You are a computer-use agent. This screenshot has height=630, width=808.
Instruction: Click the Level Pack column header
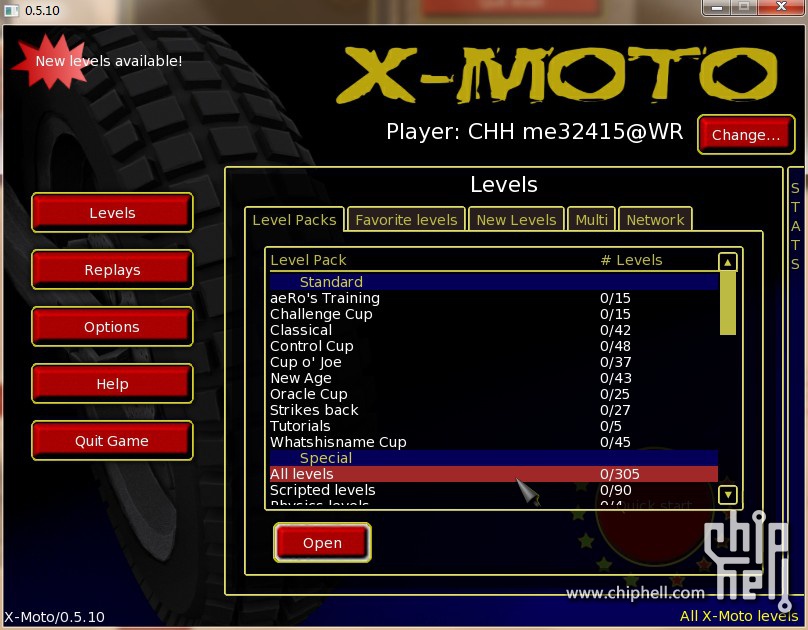(308, 260)
